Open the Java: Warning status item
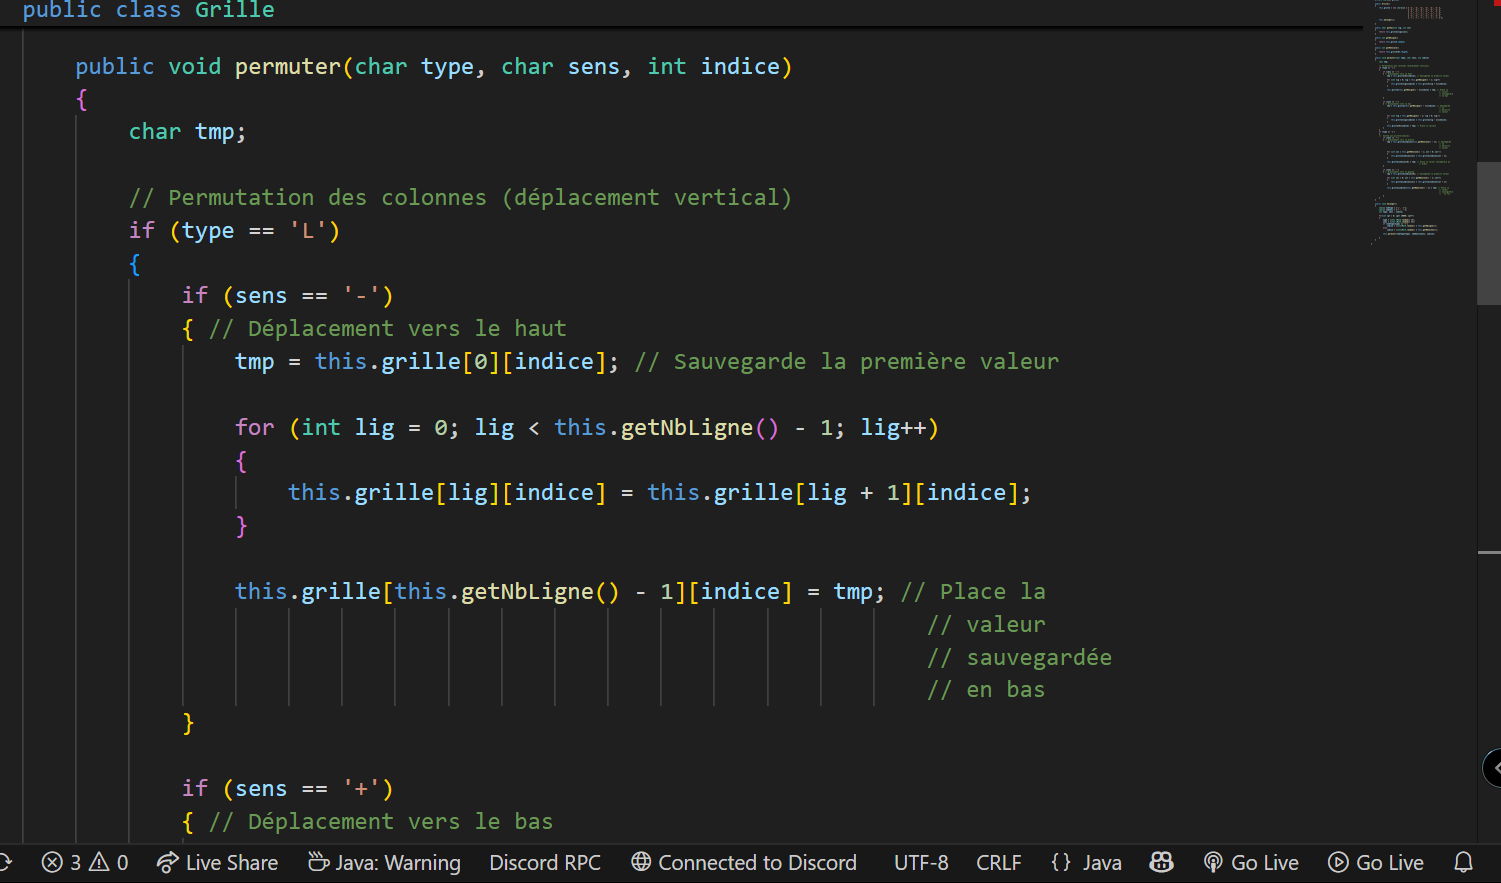This screenshot has height=883, width=1501. 384,862
